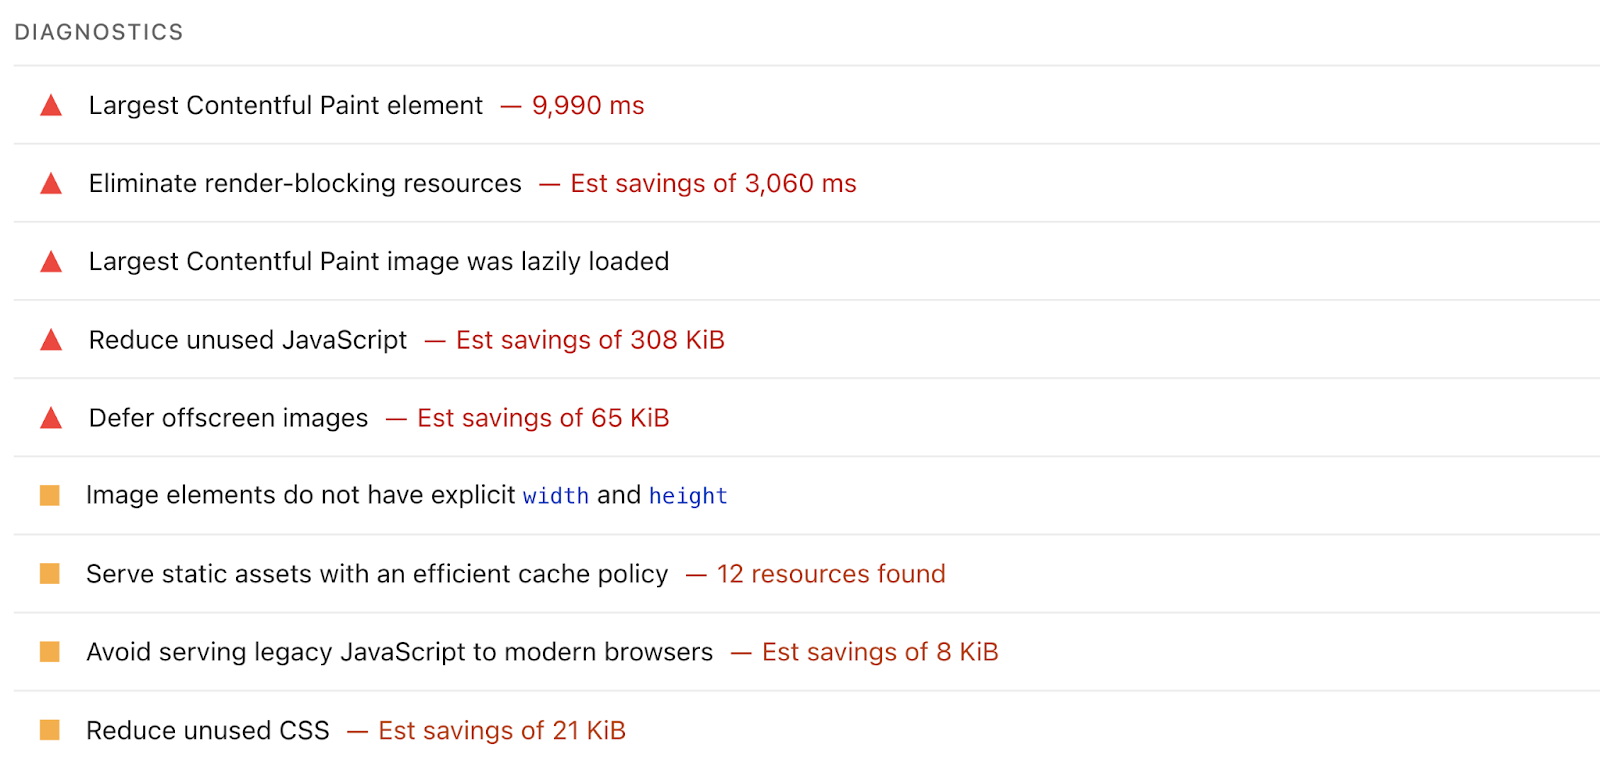Viewport: 1600px width, 766px height.
Task: Click the orange square beside cache policy audit
Action: (x=50, y=574)
